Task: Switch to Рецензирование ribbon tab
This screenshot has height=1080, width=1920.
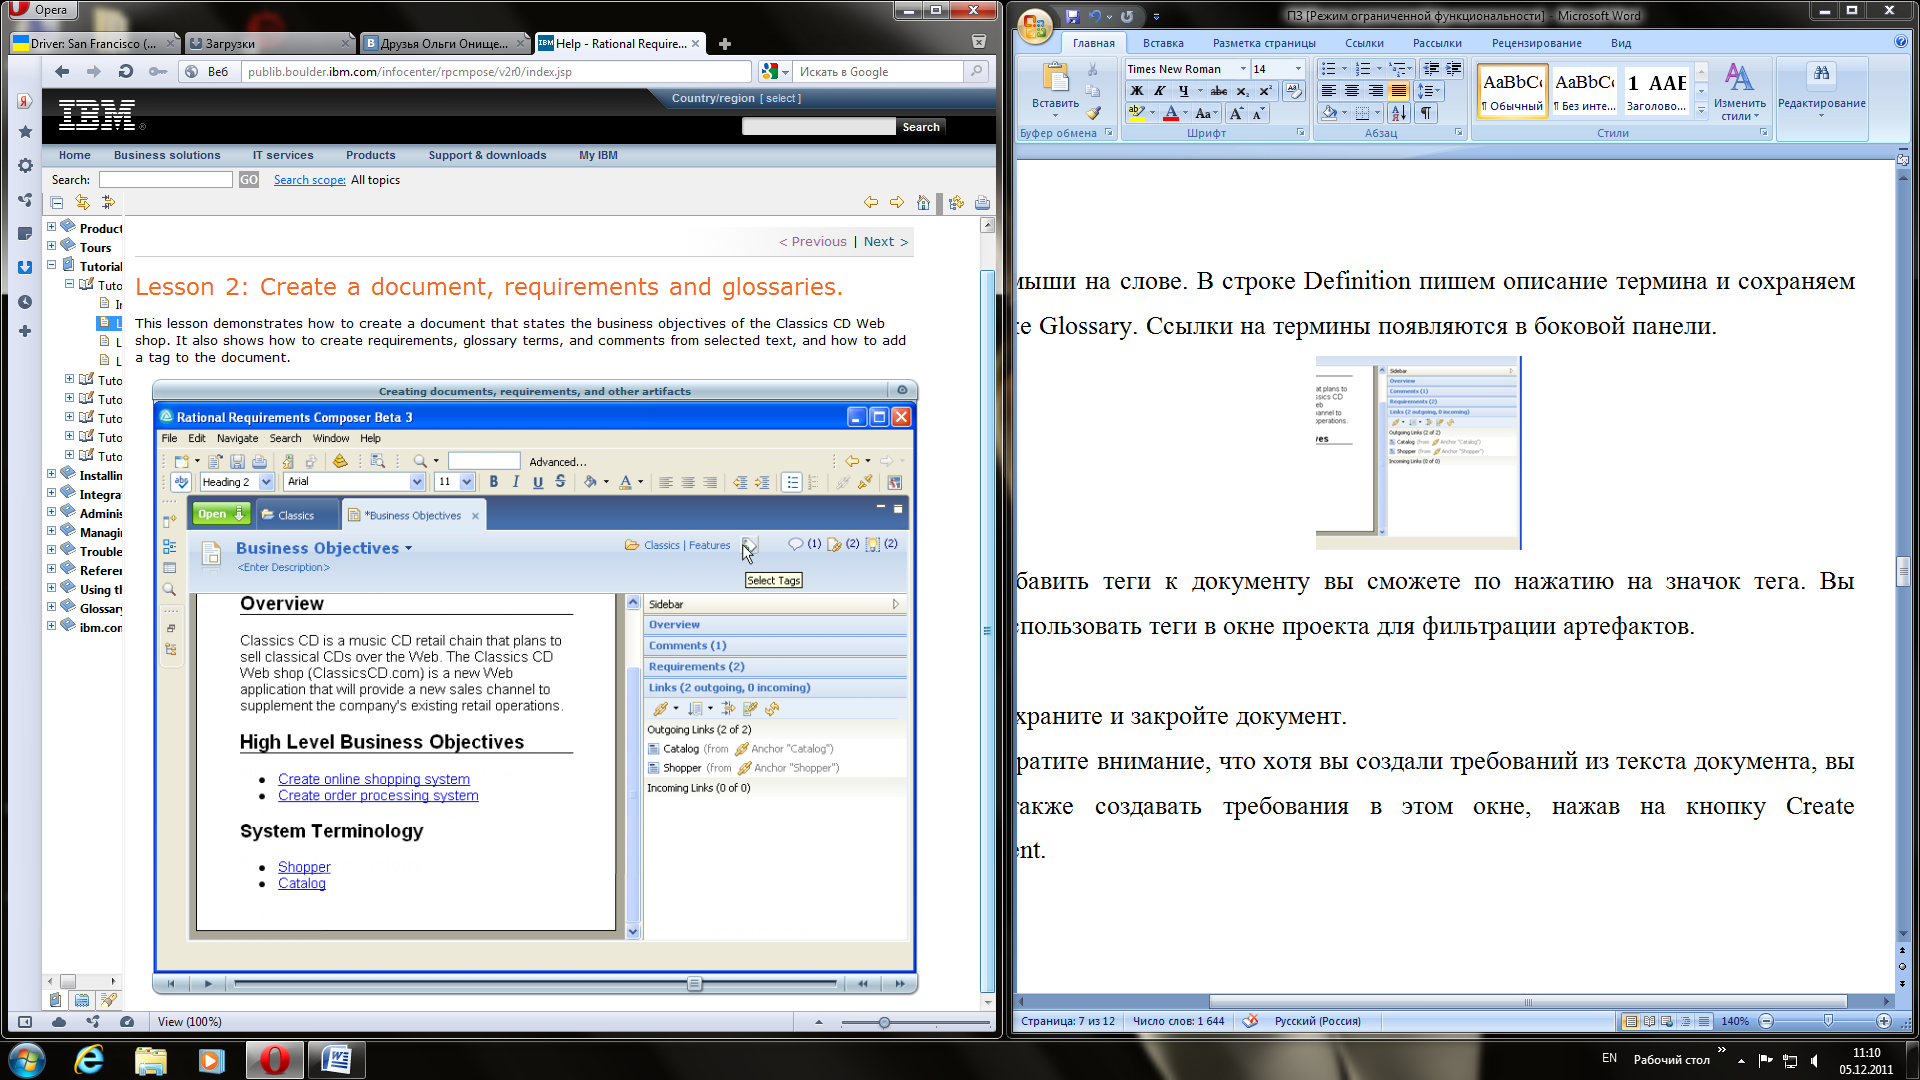Action: click(x=1536, y=43)
